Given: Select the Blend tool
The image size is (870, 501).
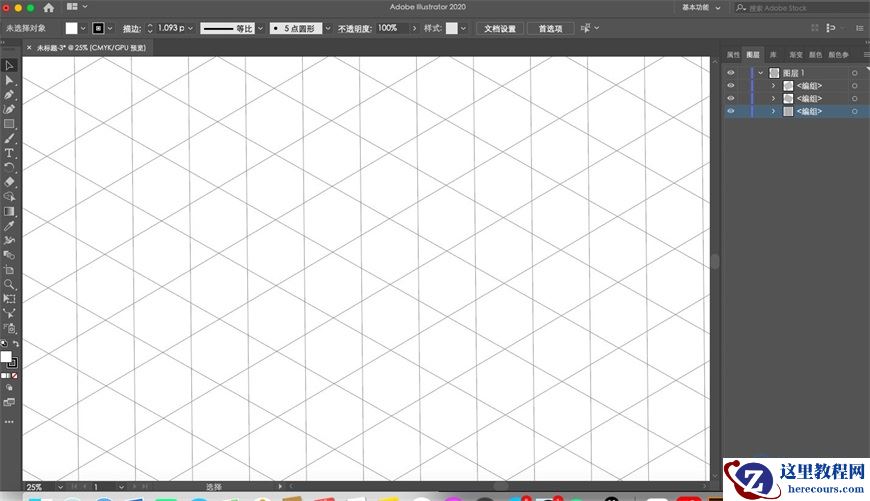Looking at the screenshot, I should point(9,255).
